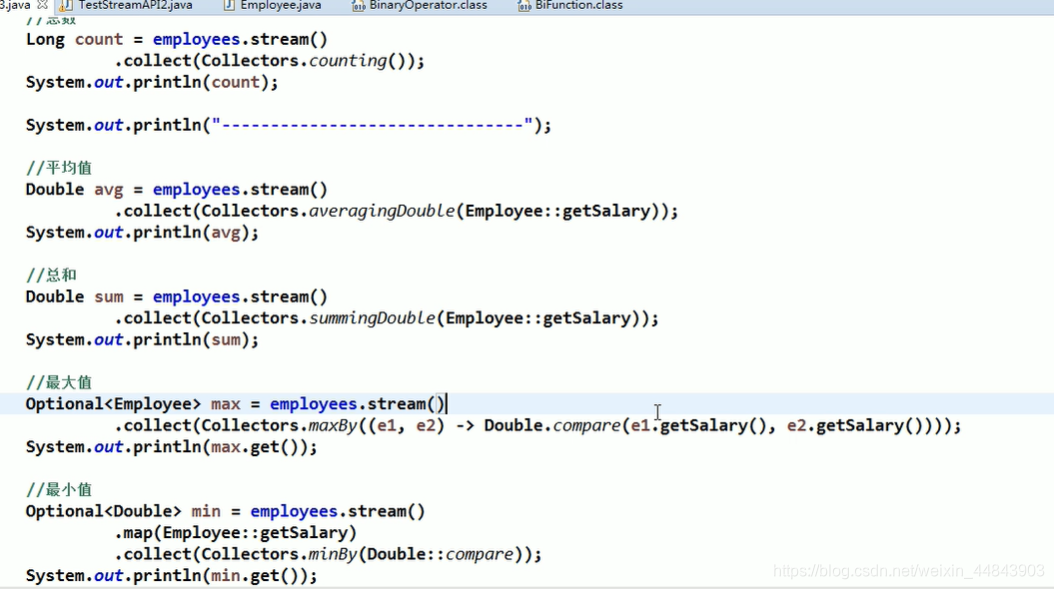Click the 'sum' variable in its declaration
The width and height of the screenshot is (1054, 589).
click(x=108, y=297)
